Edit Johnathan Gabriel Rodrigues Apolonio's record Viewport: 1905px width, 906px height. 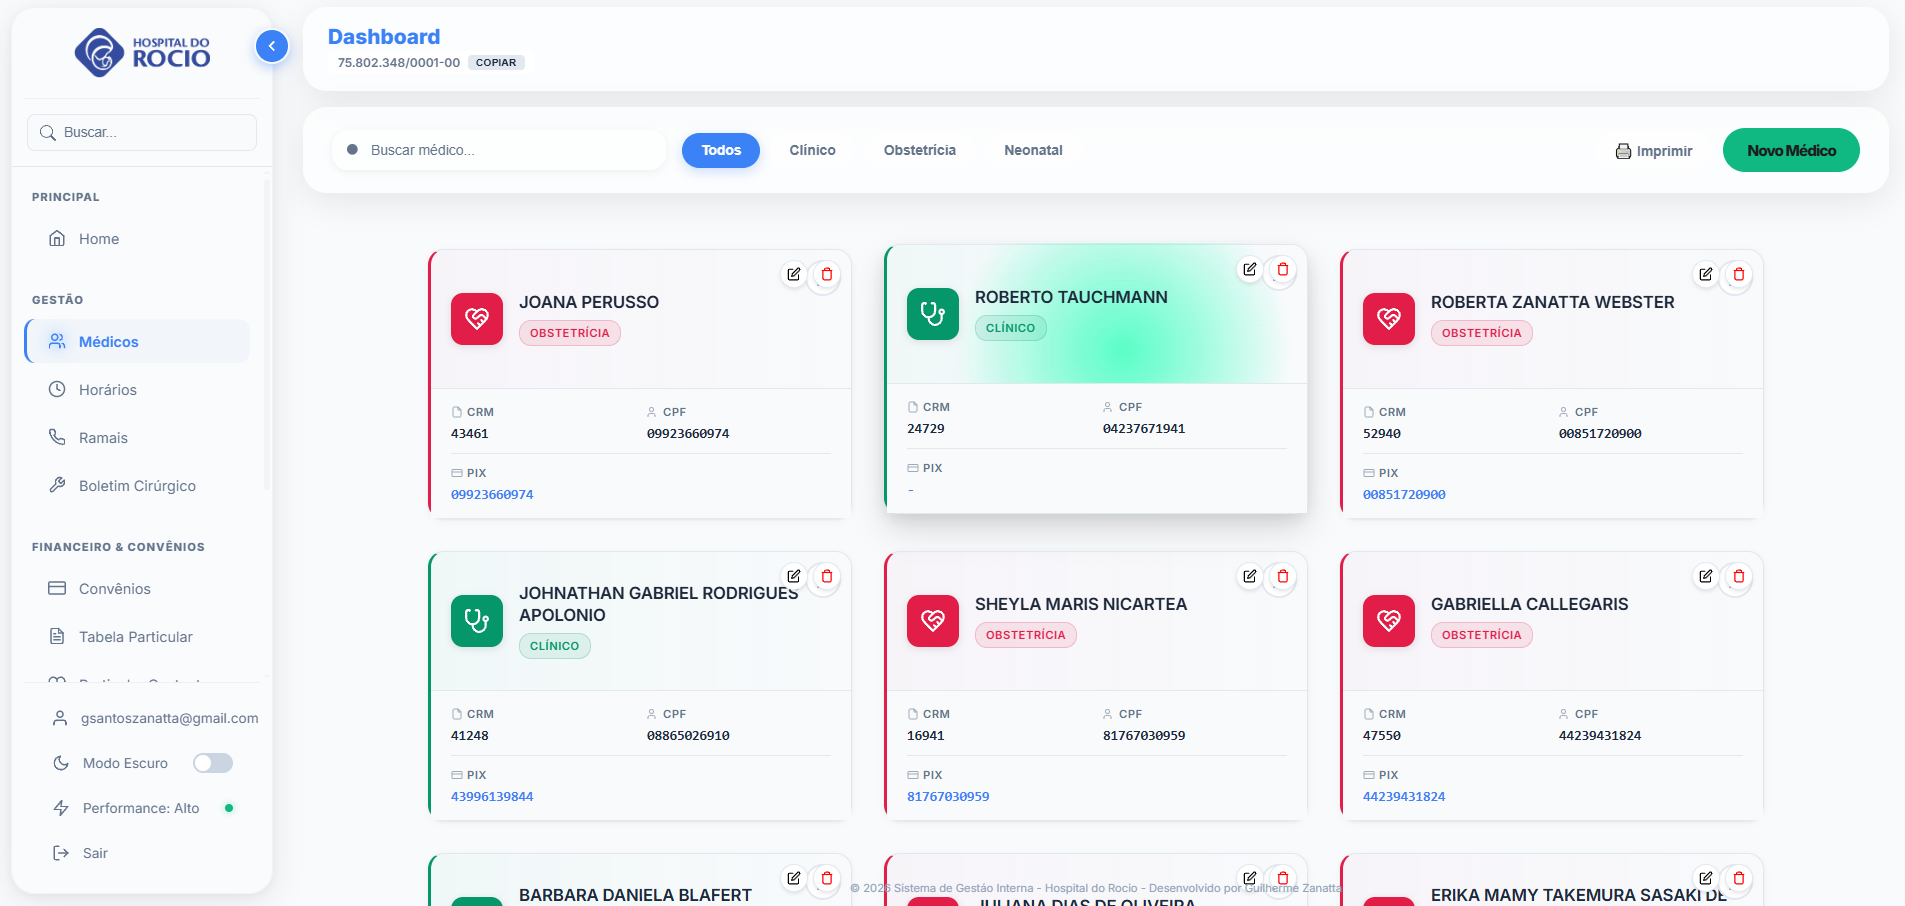point(793,576)
